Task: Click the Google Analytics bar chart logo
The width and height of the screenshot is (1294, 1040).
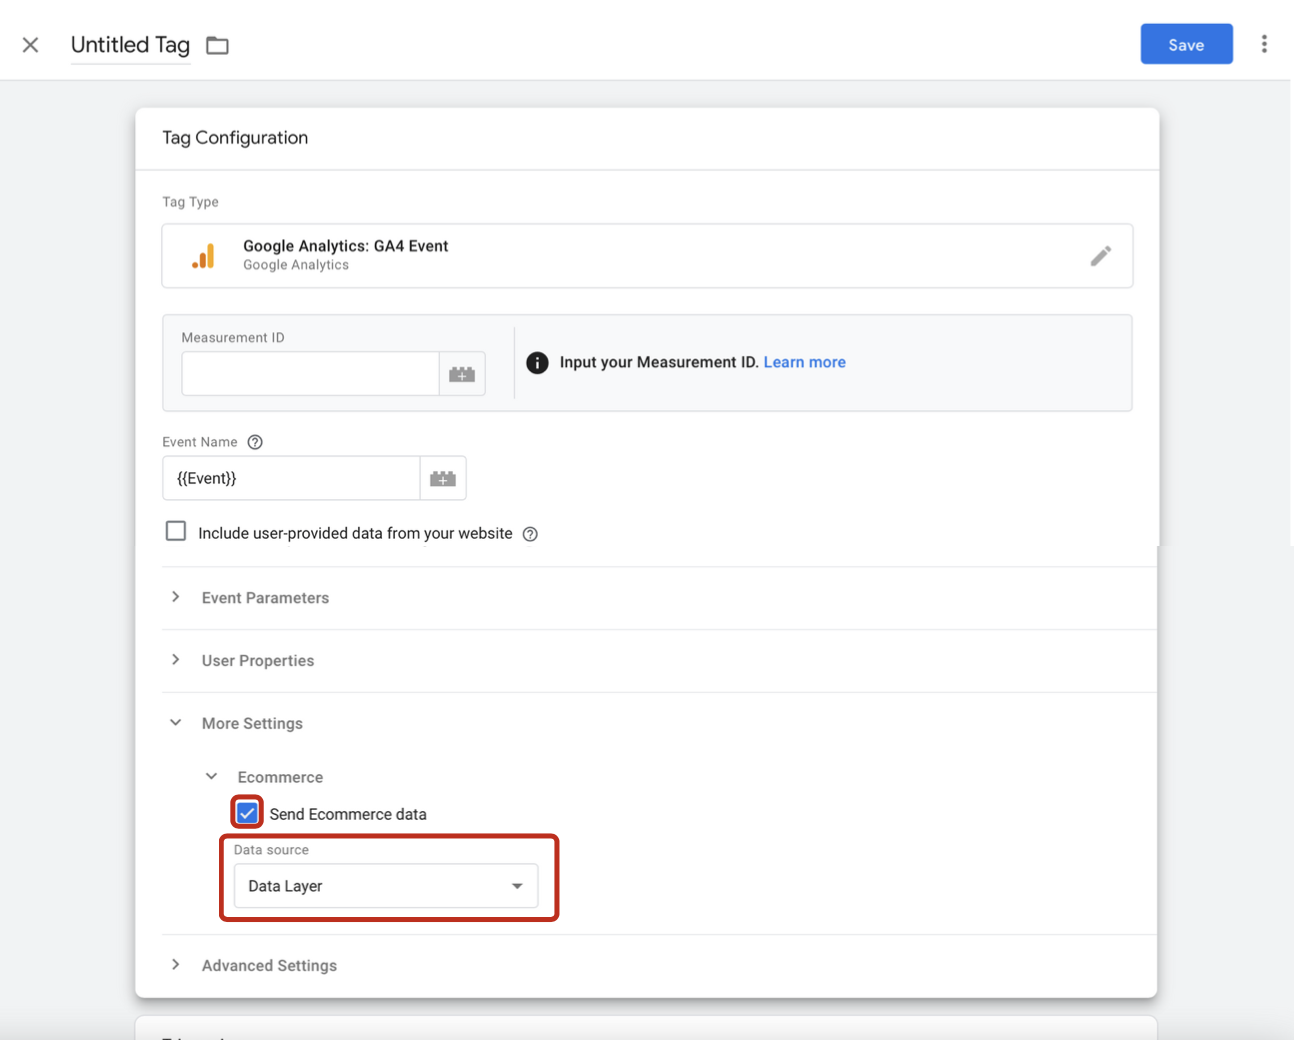Action: 203,256
